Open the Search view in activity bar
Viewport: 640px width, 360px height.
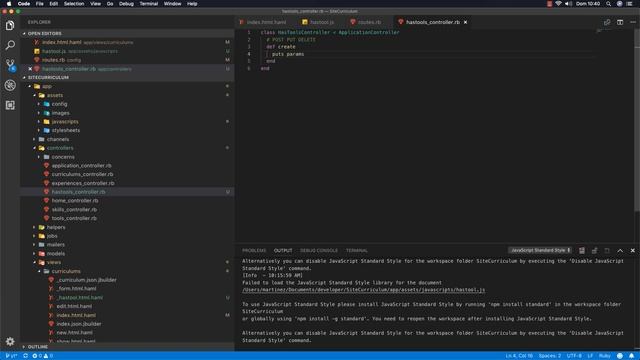(10, 45)
